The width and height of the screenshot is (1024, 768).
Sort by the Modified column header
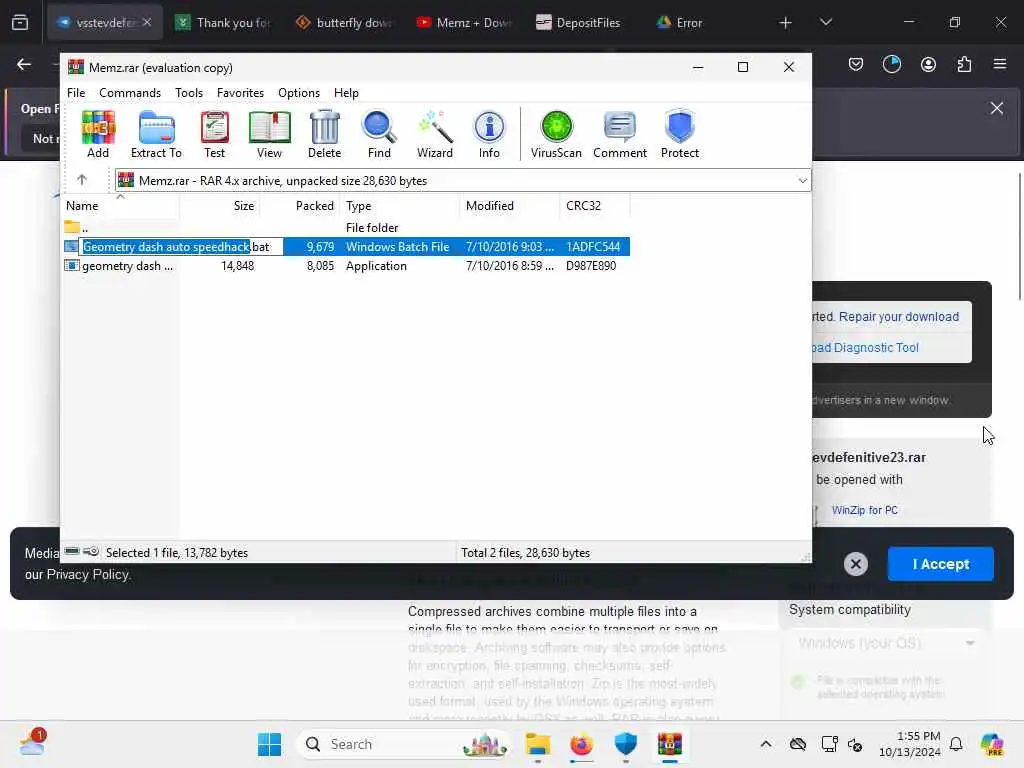point(509,206)
